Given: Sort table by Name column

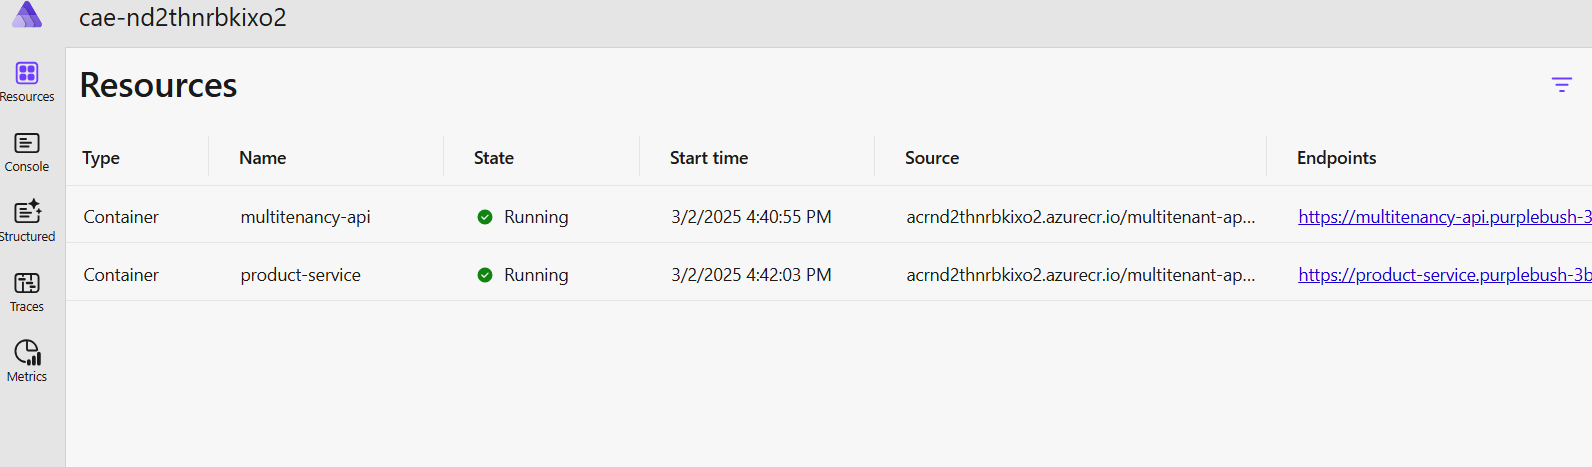Looking at the screenshot, I should coord(263,158).
